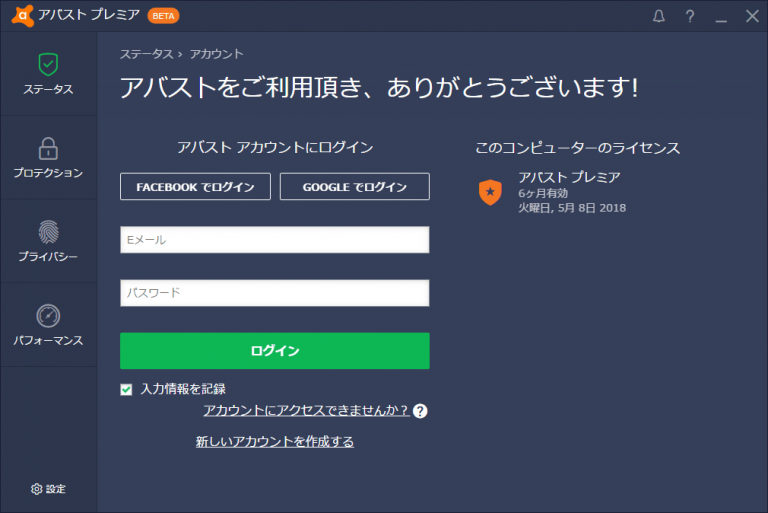The width and height of the screenshot is (768, 513).
Task: Click help icon beside account access link
Action: tap(420, 411)
